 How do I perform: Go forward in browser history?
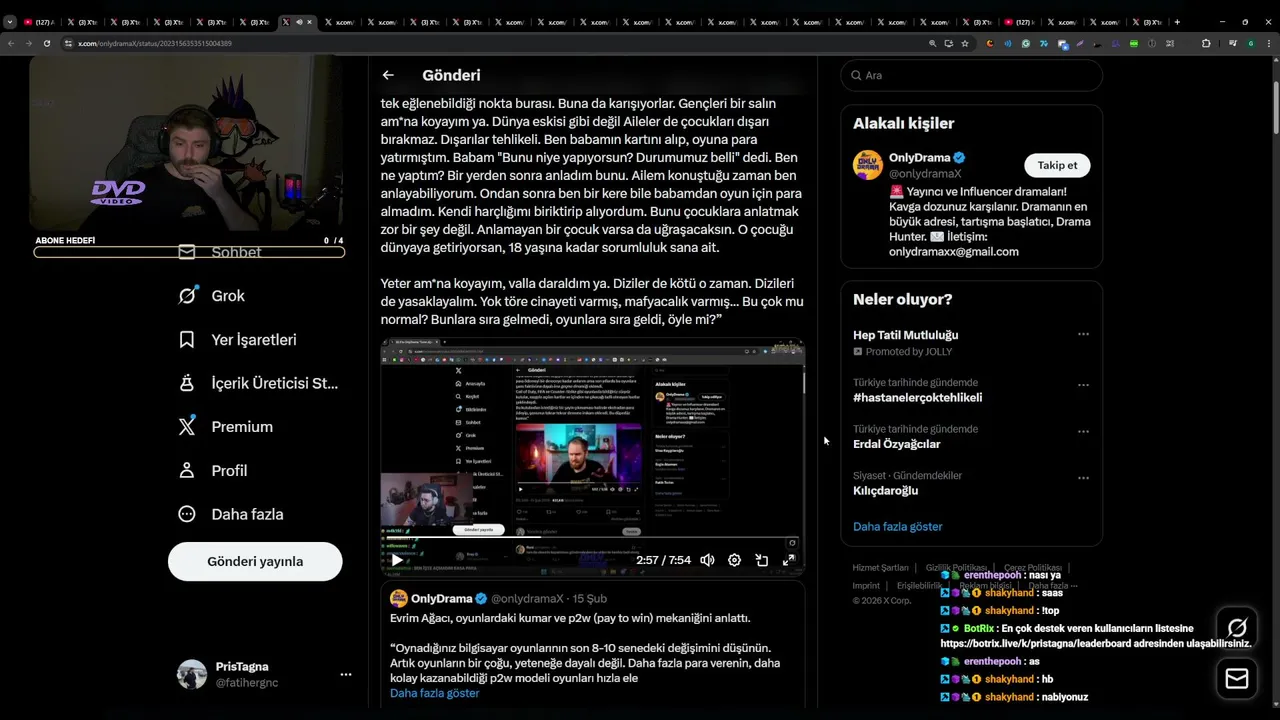(28, 43)
